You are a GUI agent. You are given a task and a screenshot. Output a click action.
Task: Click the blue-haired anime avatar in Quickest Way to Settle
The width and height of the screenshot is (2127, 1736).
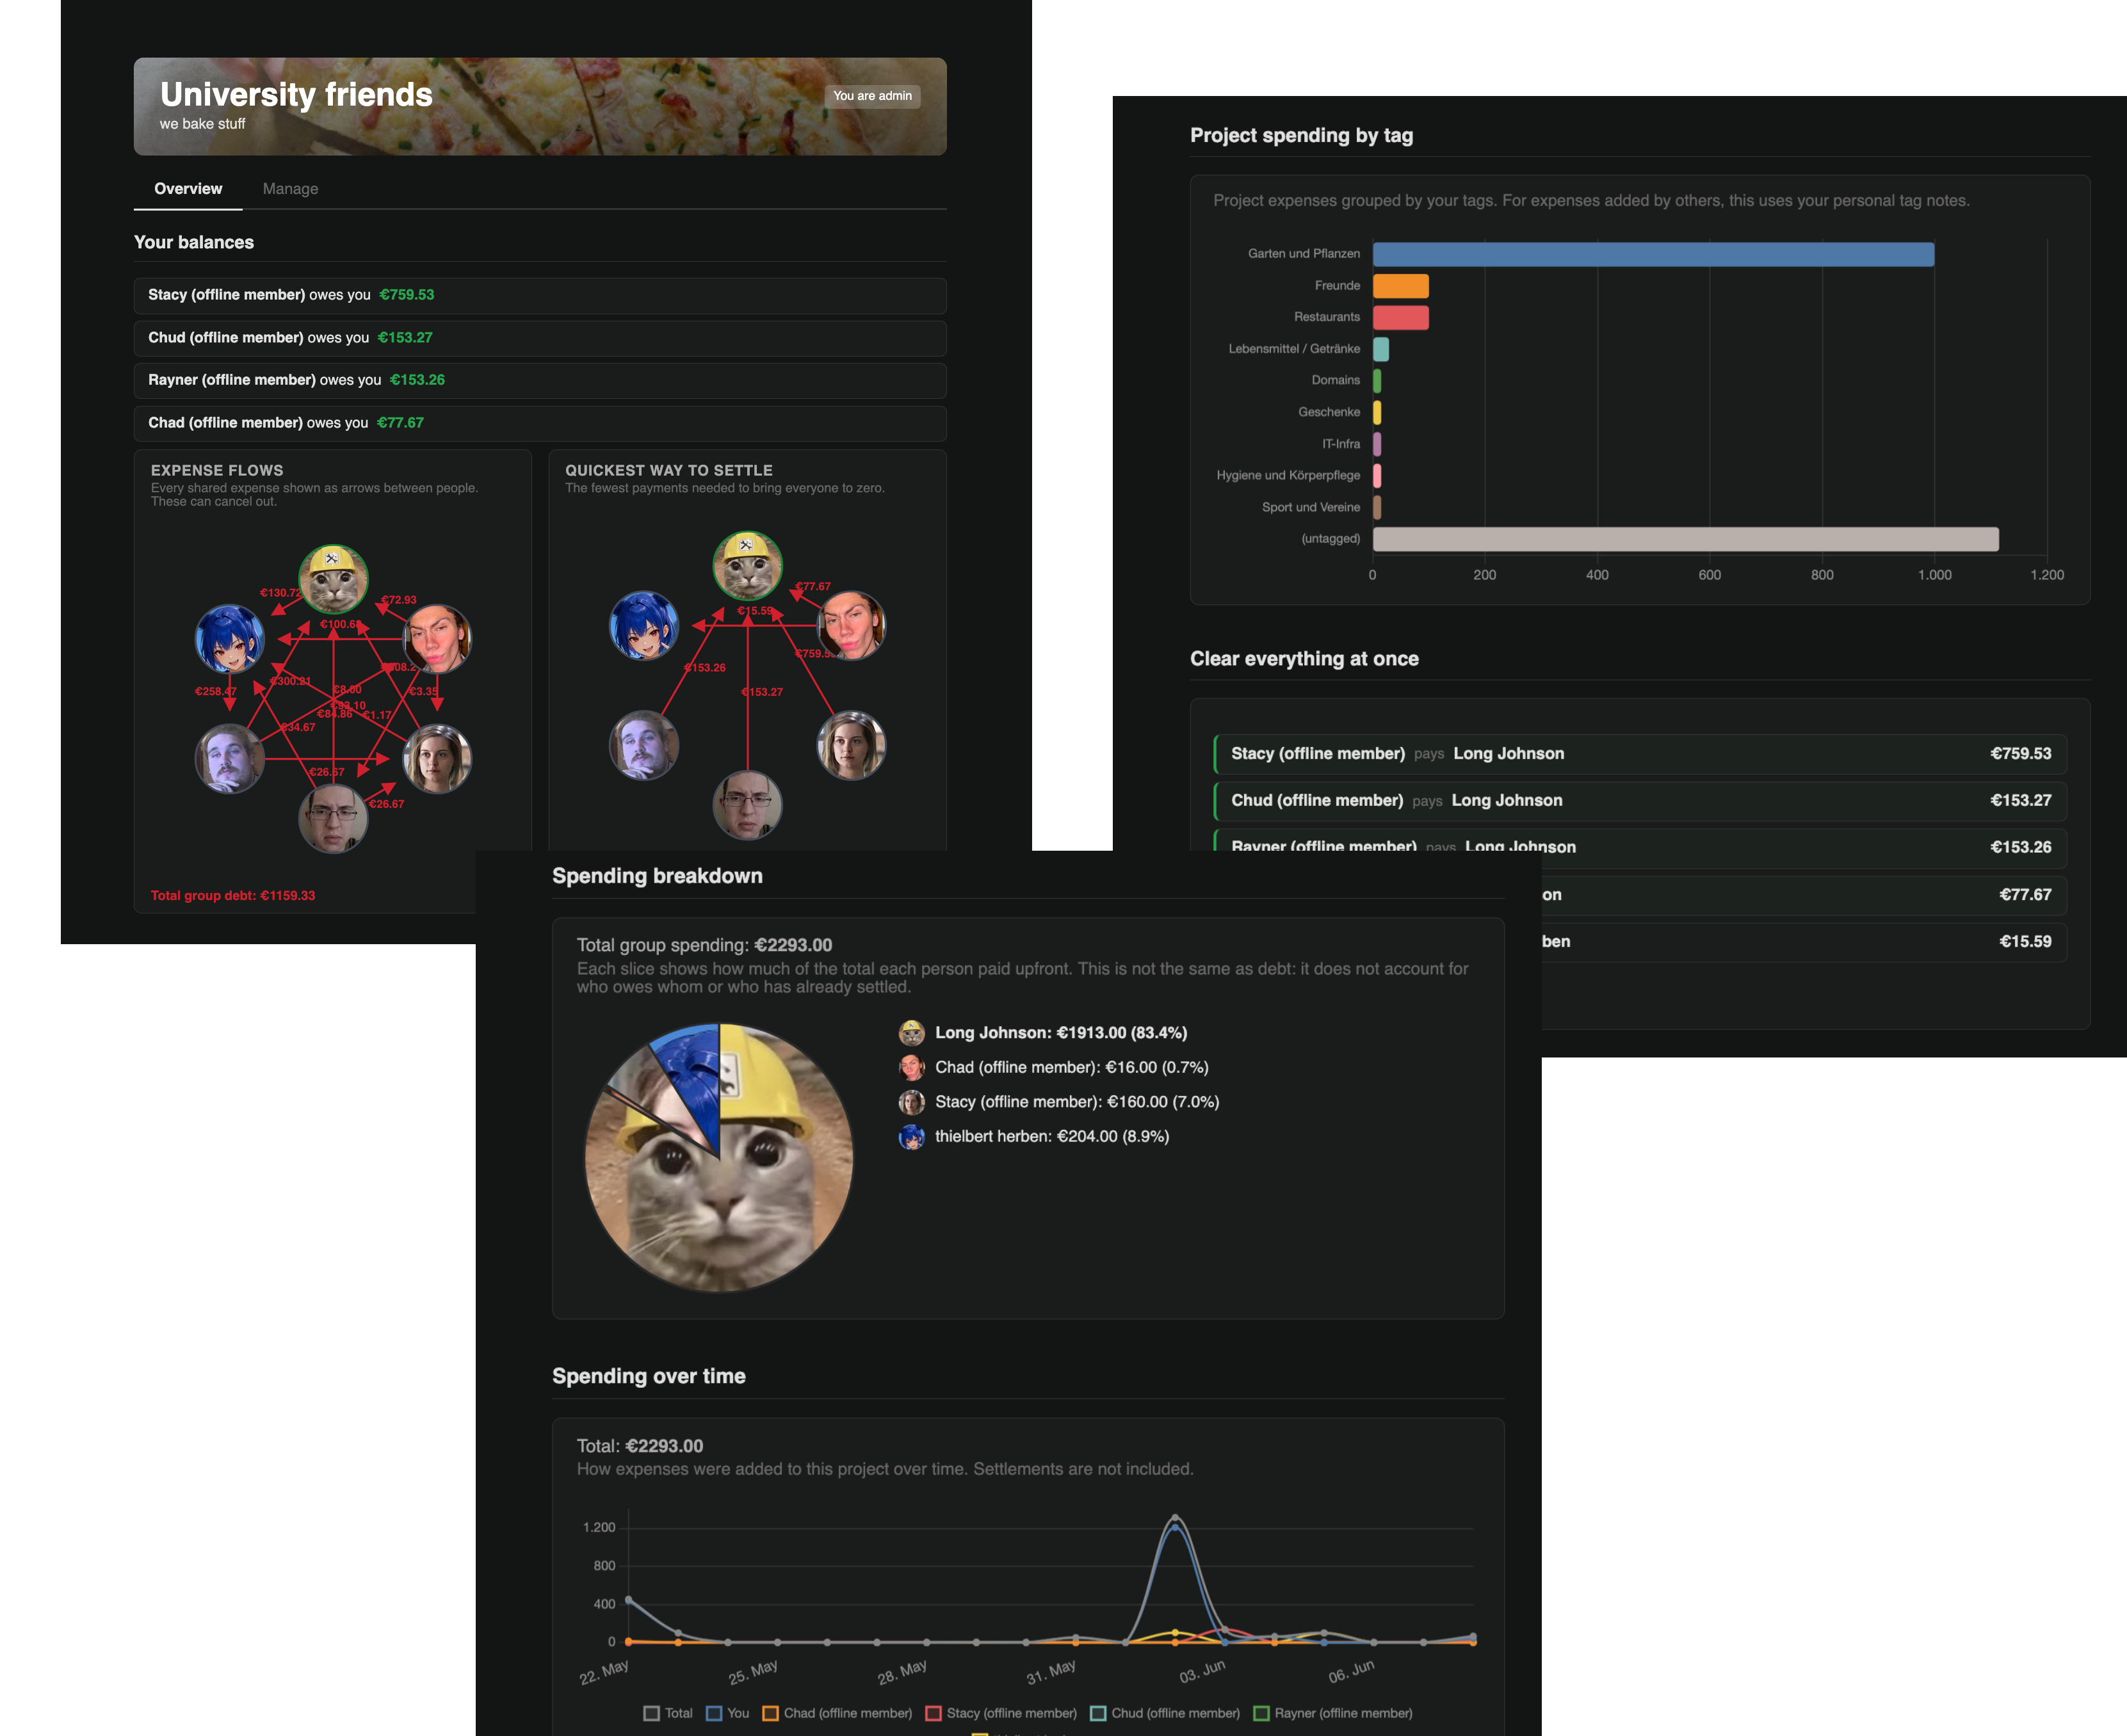644,625
